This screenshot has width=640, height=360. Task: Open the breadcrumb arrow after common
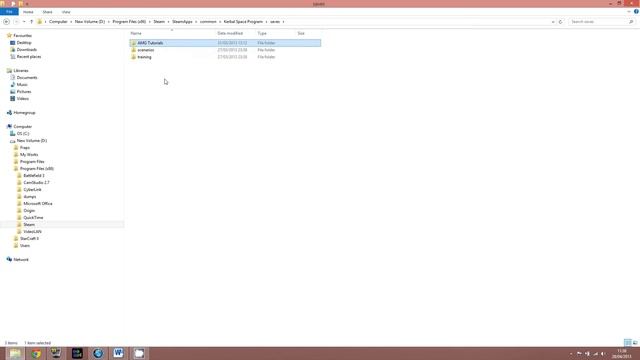[220, 22]
